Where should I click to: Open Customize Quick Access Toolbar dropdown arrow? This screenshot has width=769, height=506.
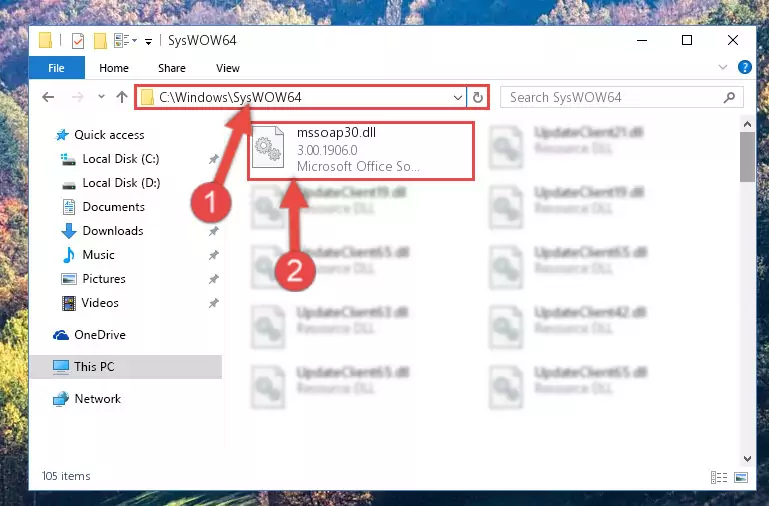148,42
